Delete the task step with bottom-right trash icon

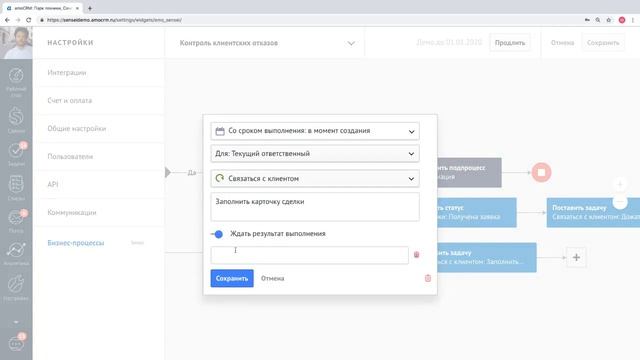pyautogui.click(x=428, y=278)
